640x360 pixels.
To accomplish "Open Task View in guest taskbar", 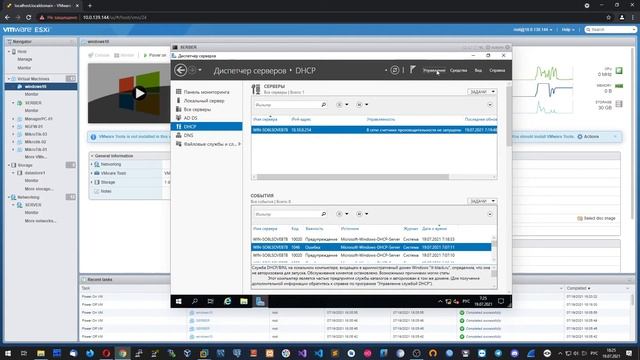I will (211, 301).
